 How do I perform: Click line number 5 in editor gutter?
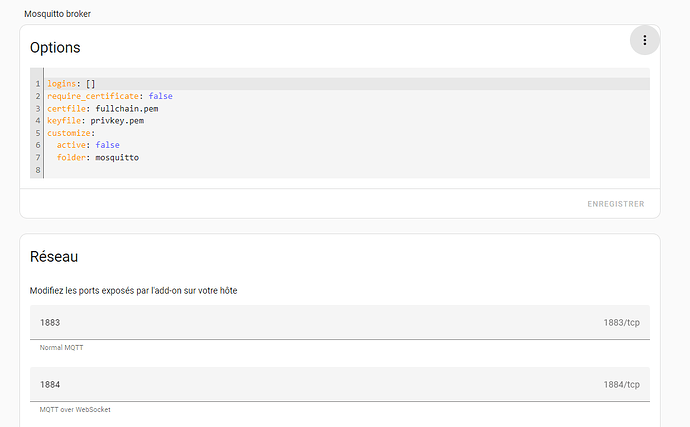pos(37,133)
